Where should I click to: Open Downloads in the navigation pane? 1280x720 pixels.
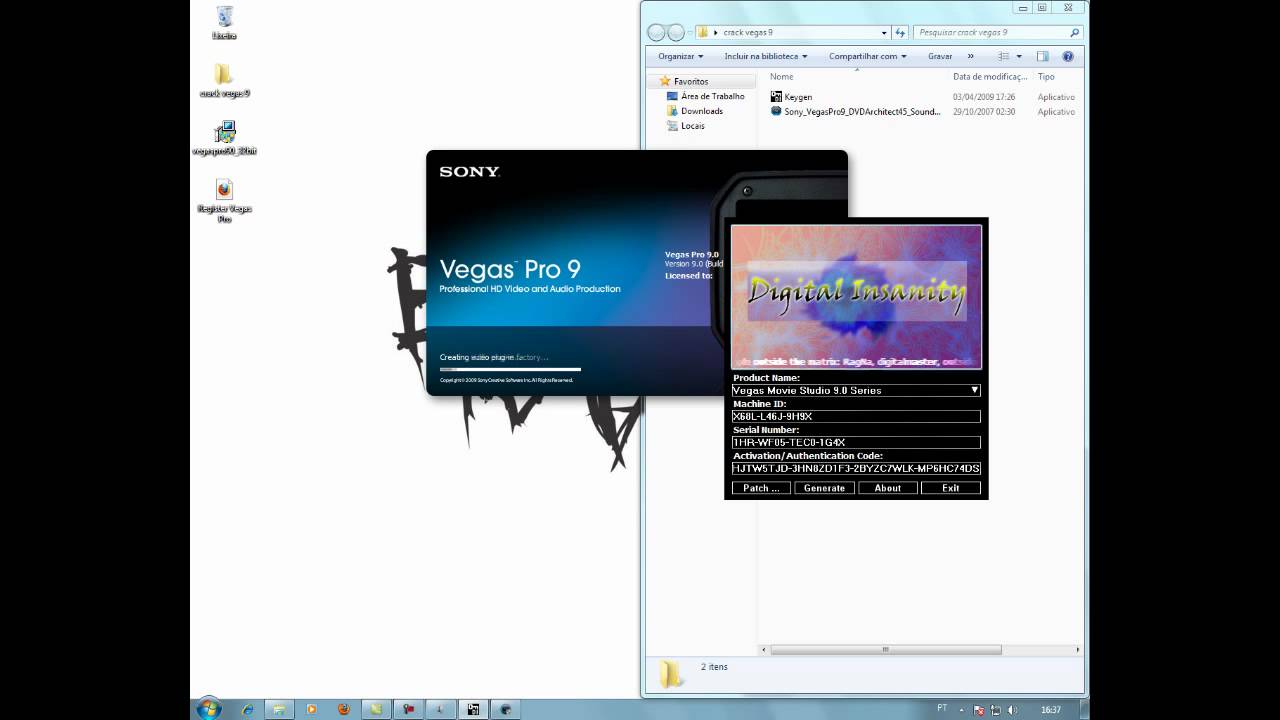click(702, 111)
